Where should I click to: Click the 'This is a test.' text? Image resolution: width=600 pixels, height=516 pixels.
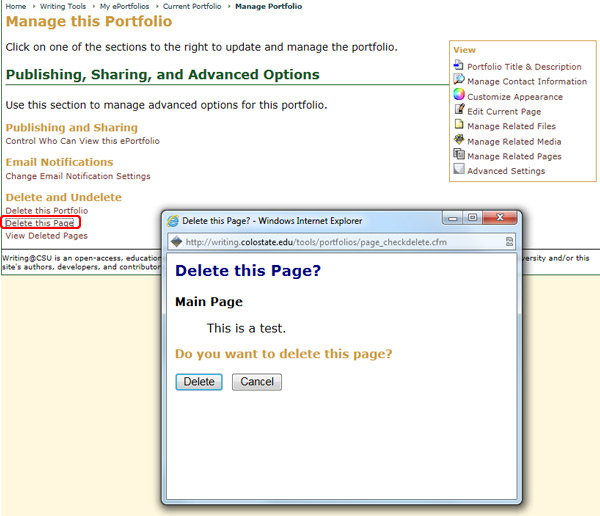point(246,328)
